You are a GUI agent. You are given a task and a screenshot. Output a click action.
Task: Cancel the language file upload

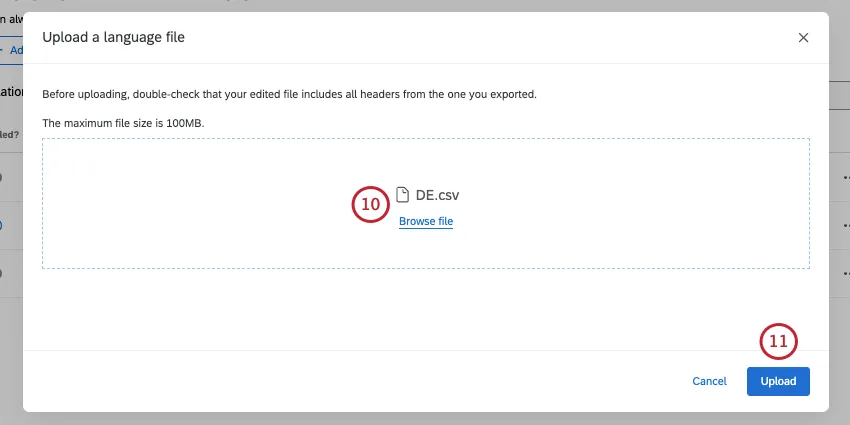tap(709, 381)
